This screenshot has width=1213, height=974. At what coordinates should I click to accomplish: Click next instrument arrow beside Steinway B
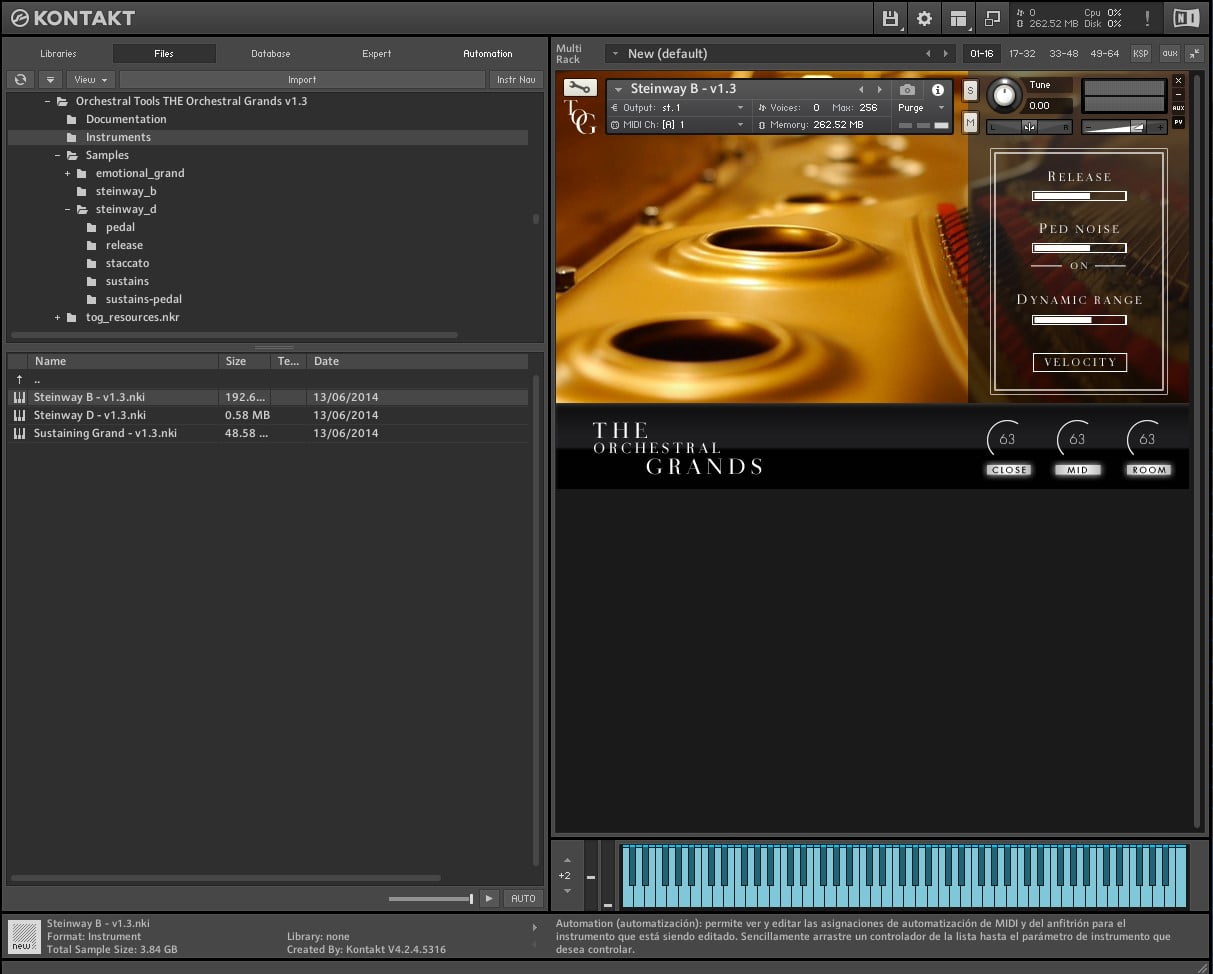879,90
